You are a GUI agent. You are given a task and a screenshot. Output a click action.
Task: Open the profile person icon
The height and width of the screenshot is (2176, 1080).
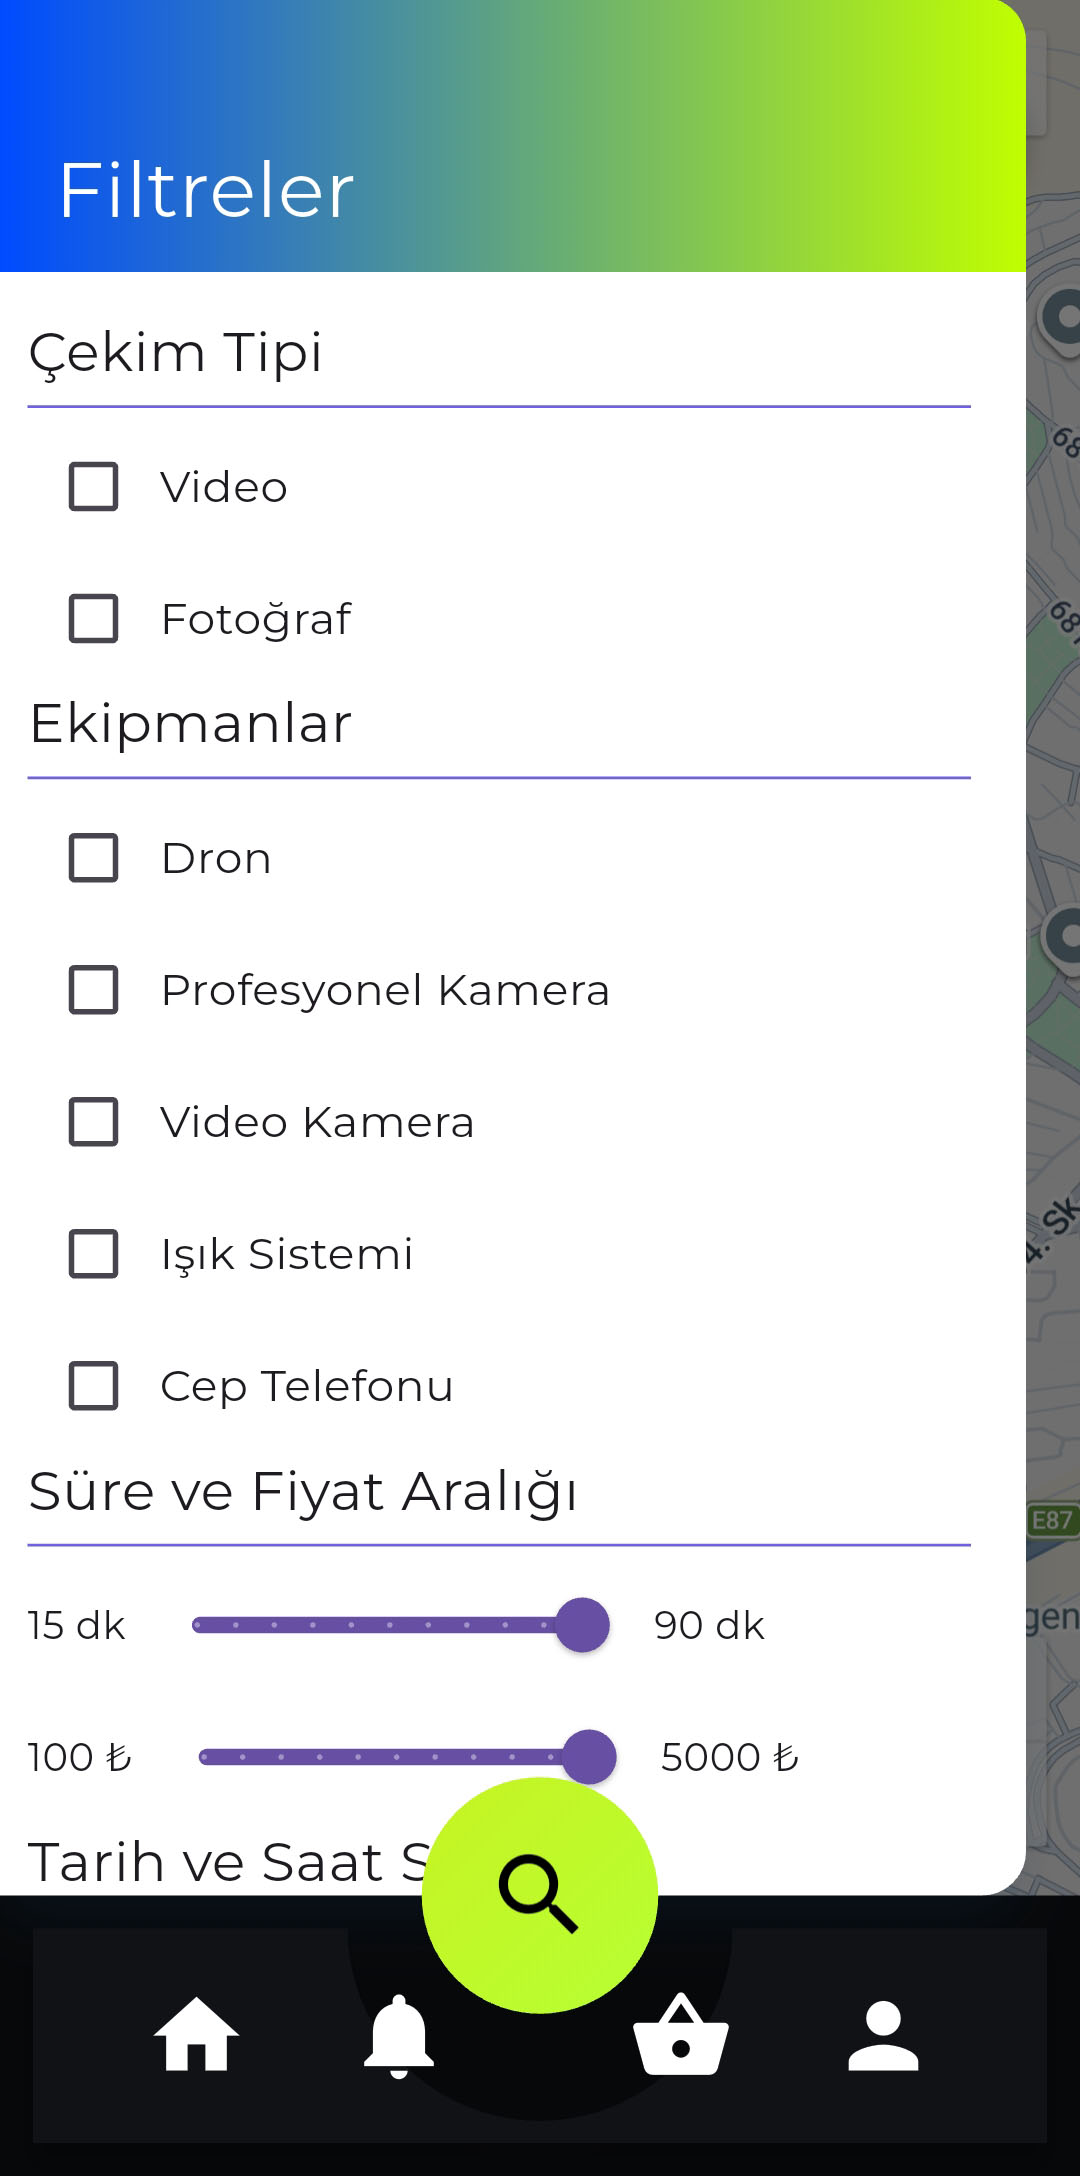(883, 2037)
